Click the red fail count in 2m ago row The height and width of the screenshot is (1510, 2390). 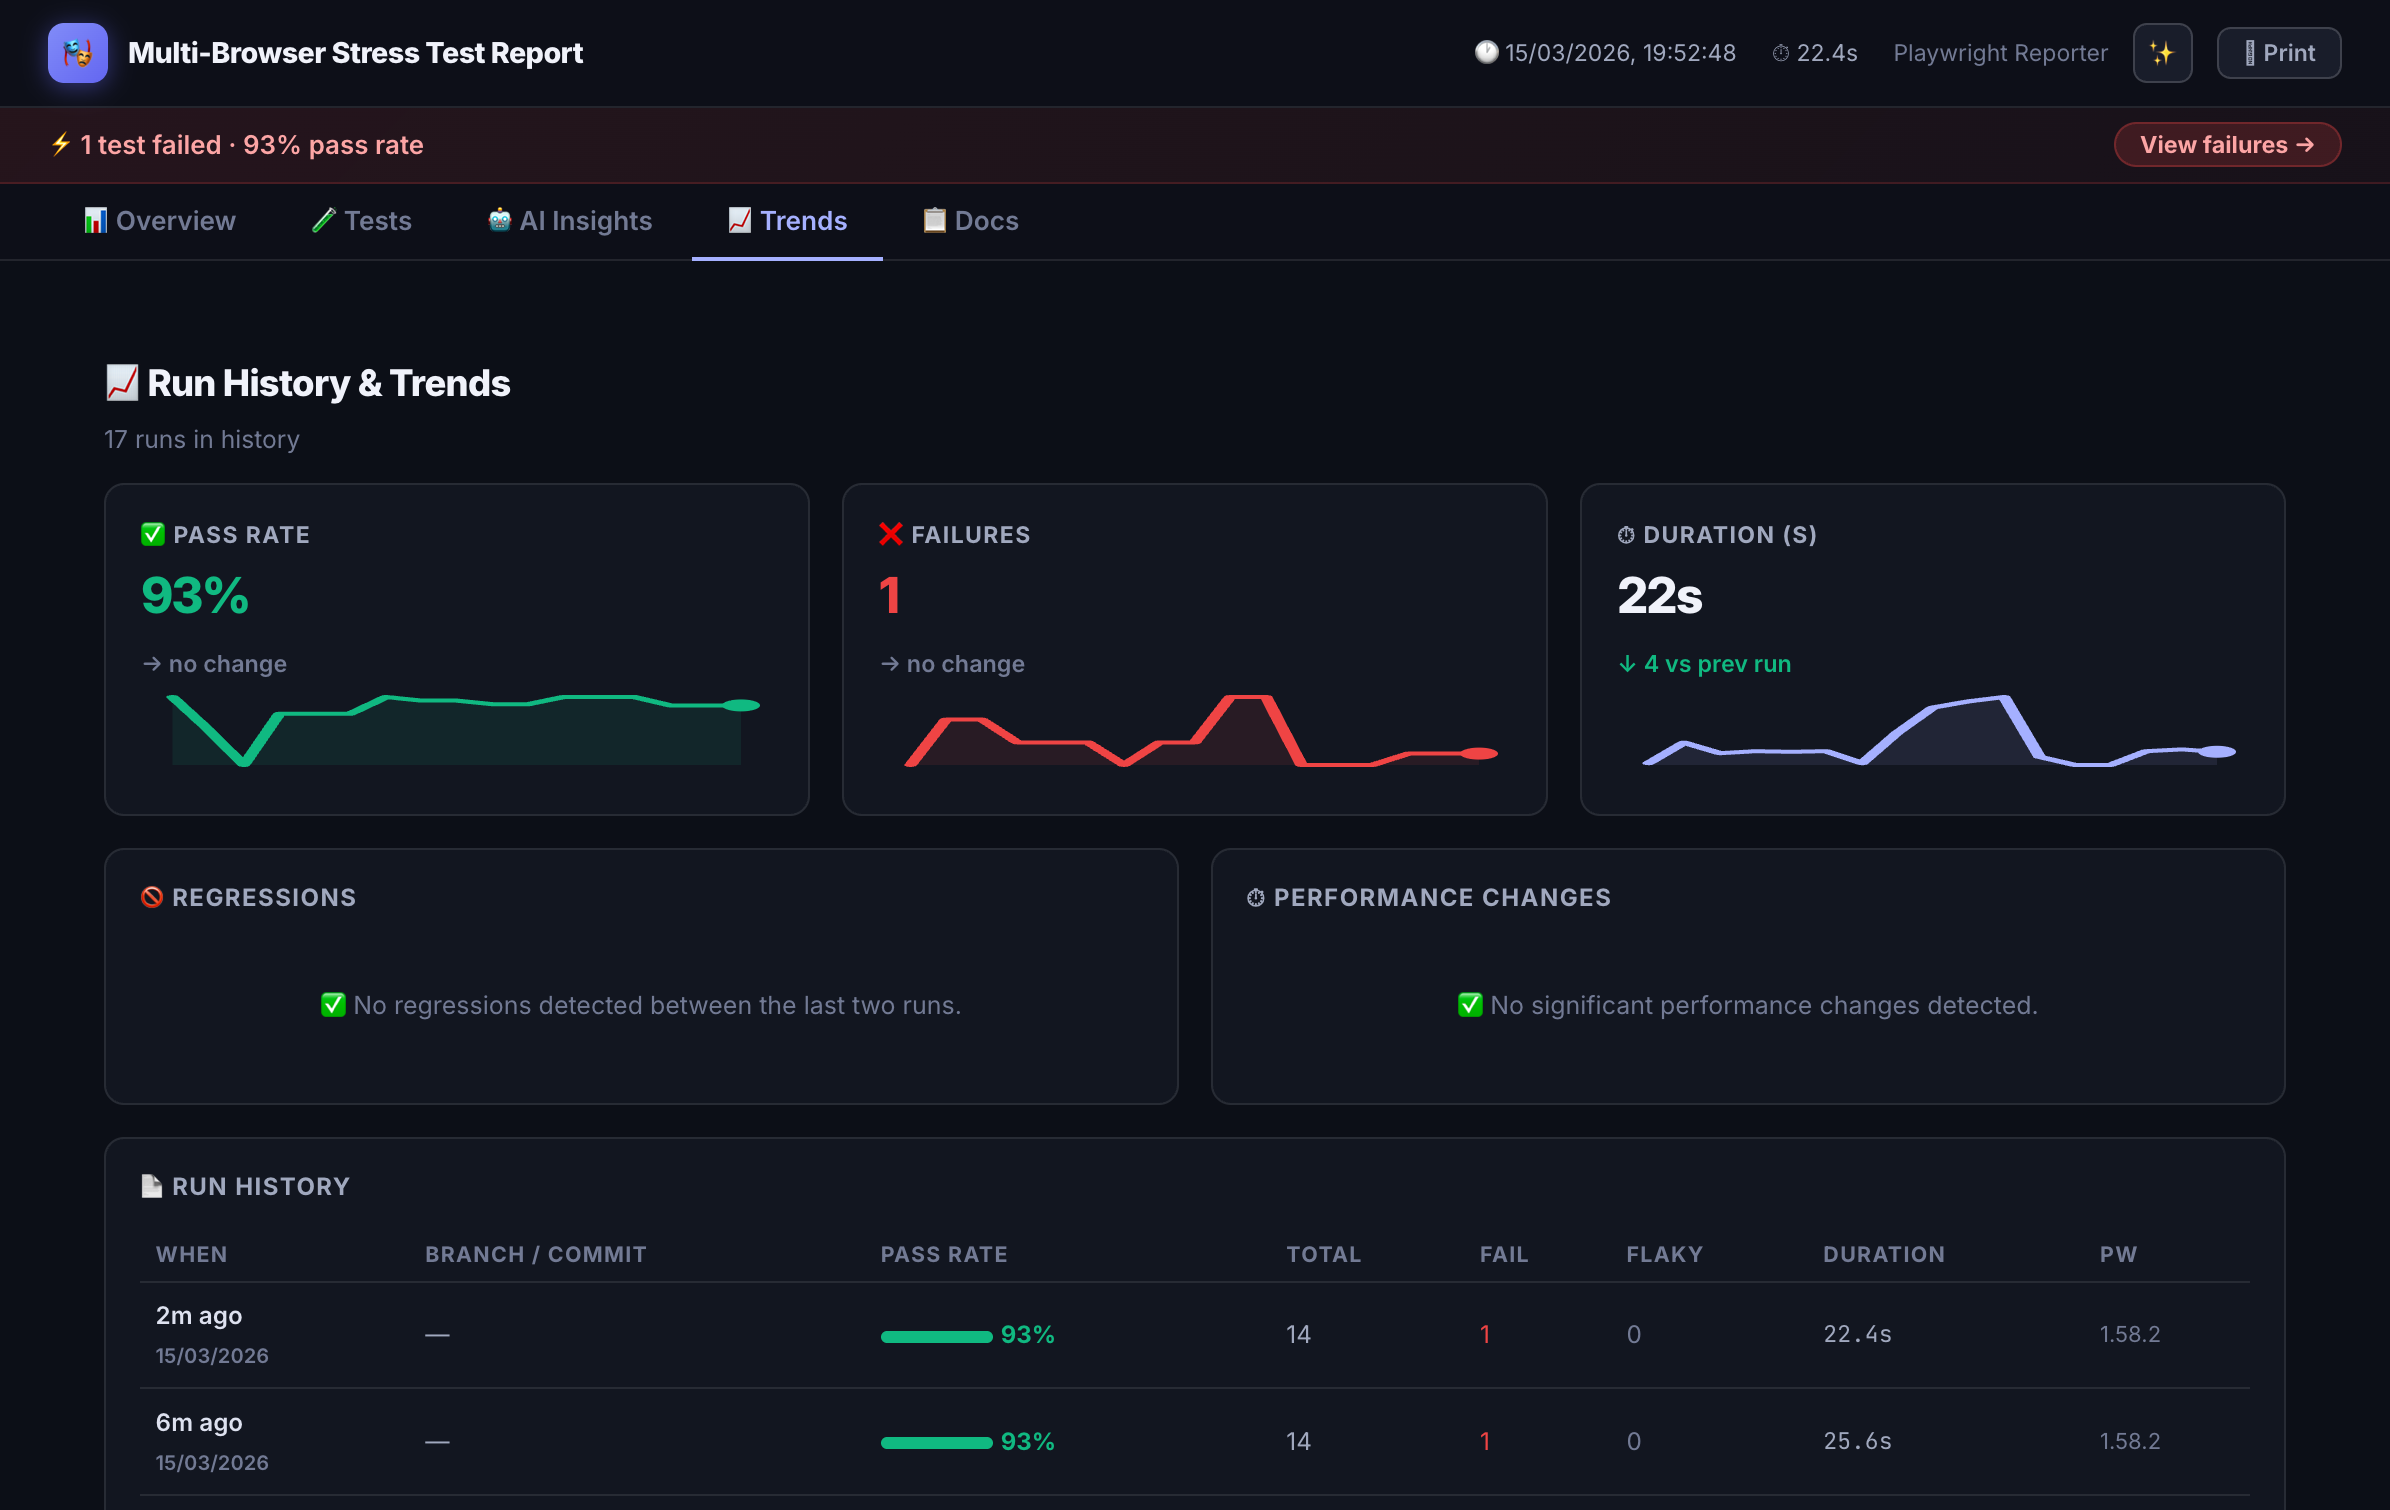coord(1485,1334)
